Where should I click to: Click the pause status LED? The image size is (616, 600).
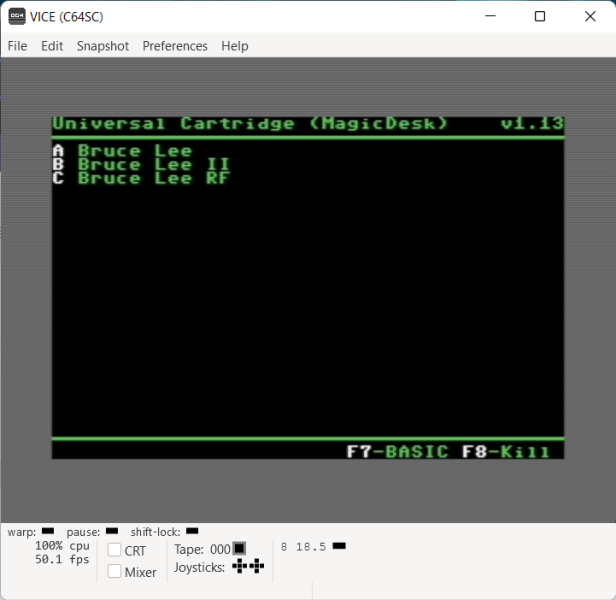tap(112, 531)
